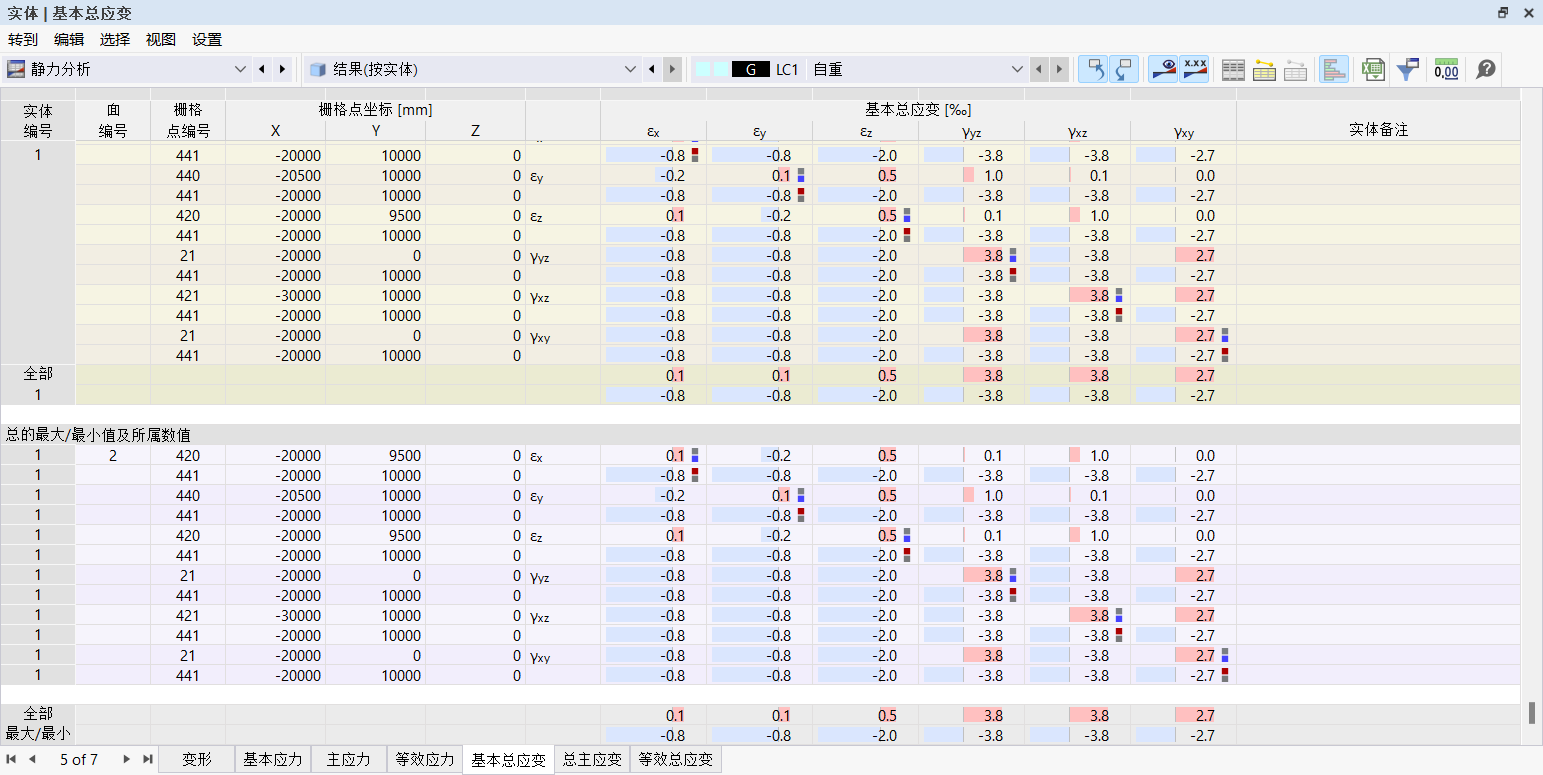Open the help question mark icon
This screenshot has height=775, width=1543.
(1485, 69)
